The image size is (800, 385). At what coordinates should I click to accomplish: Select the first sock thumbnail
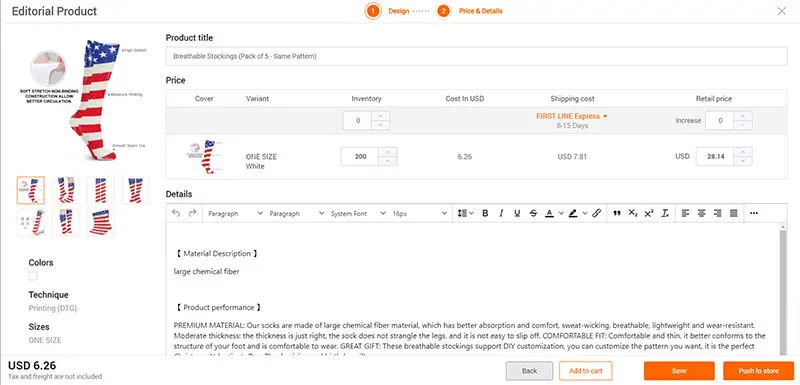coord(31,190)
